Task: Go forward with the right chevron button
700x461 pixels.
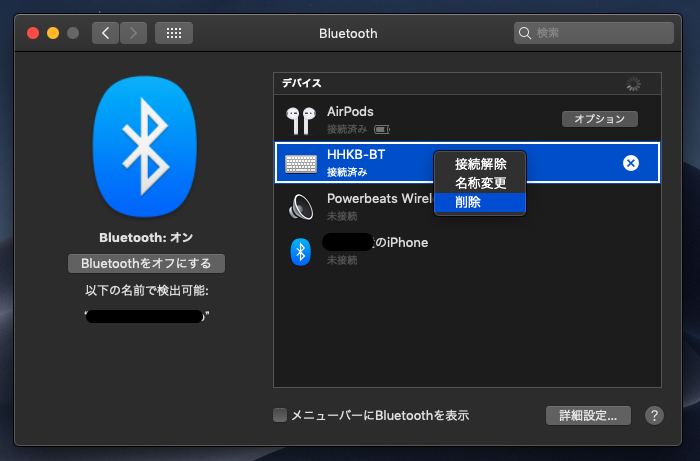Action: pyautogui.click(x=133, y=33)
